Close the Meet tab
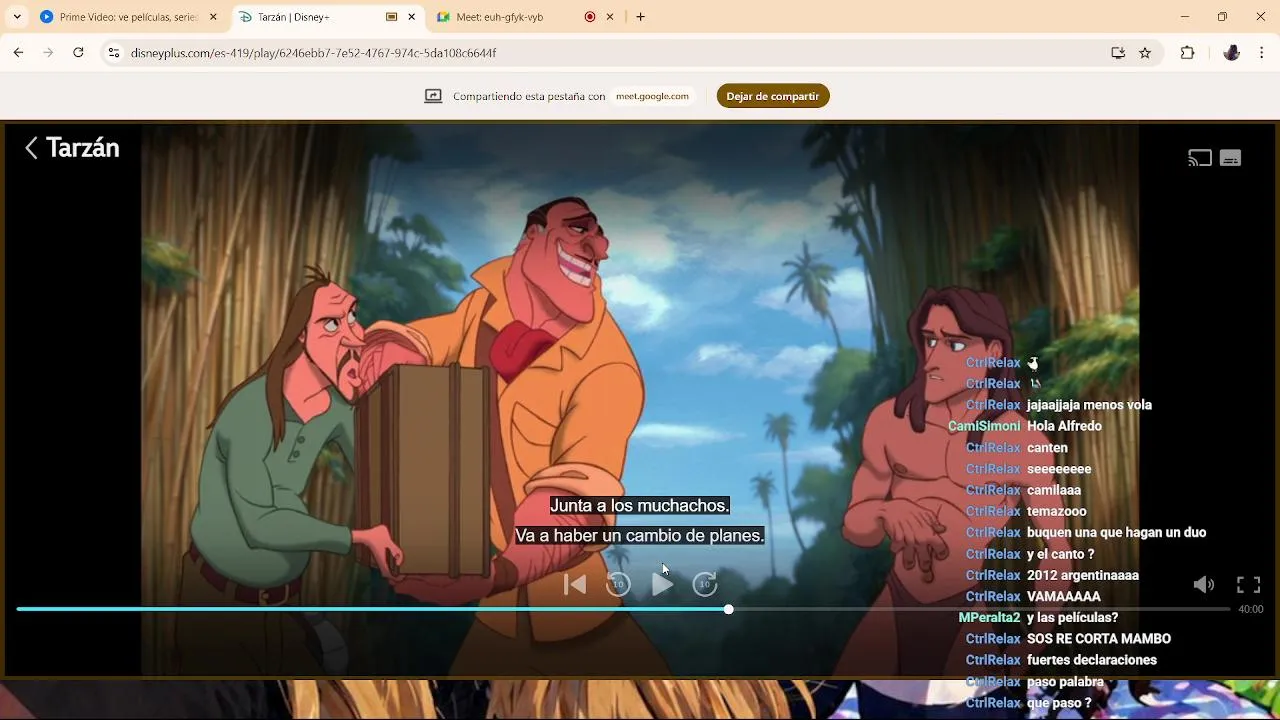 coord(610,17)
